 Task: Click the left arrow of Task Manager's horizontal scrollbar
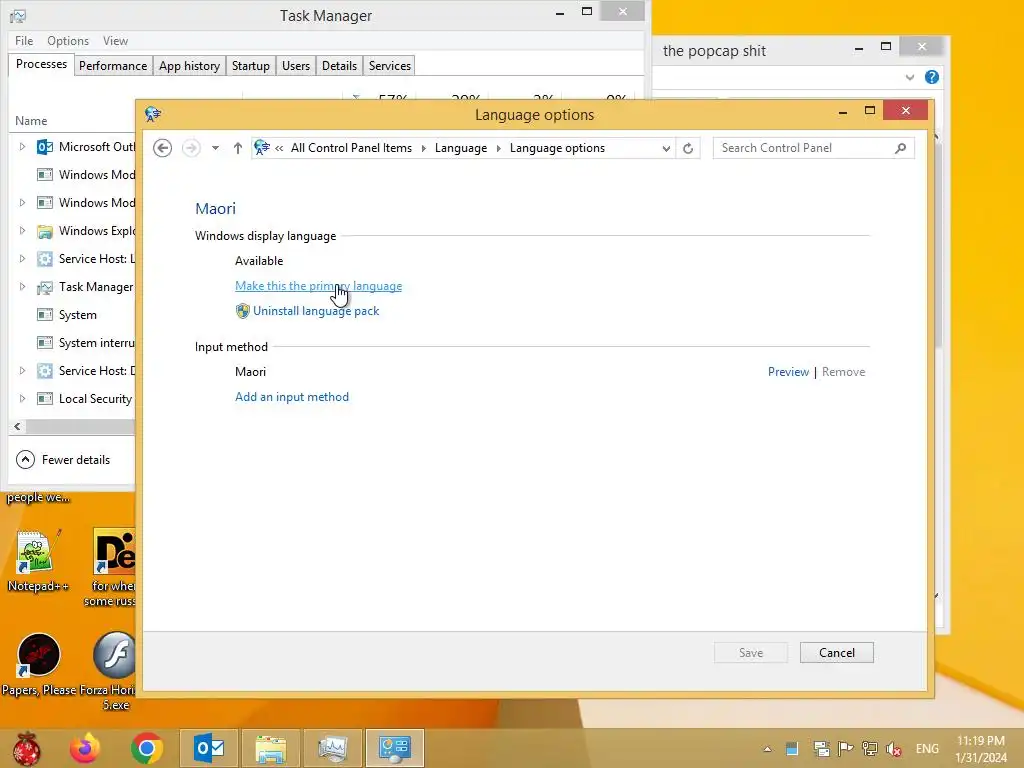tap(17, 426)
